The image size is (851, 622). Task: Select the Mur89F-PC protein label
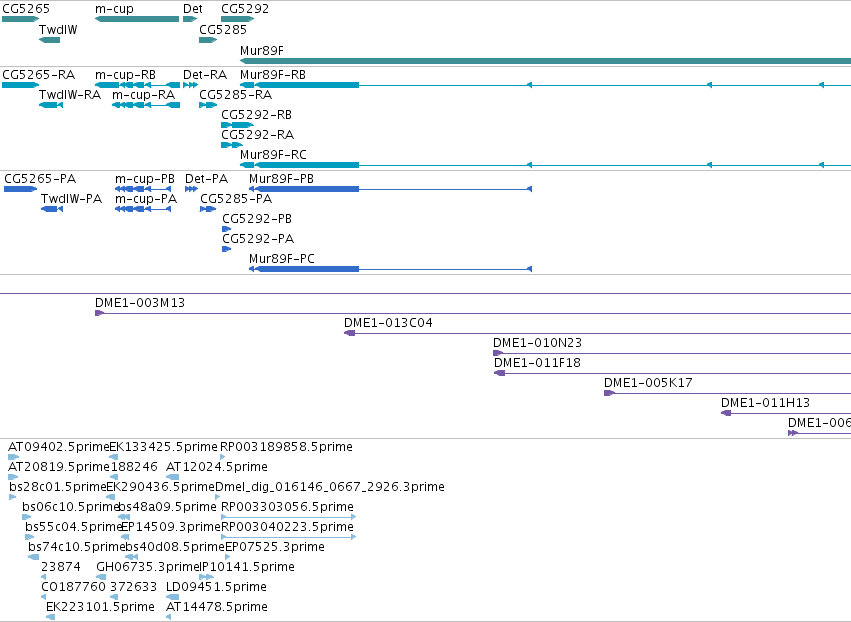282,259
